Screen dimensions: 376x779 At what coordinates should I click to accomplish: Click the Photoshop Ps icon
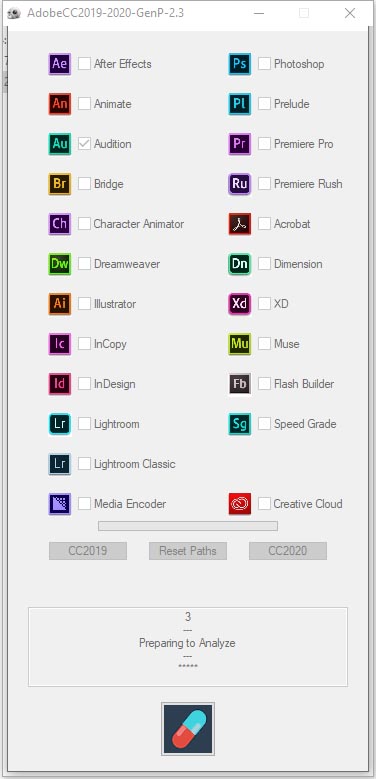(x=240, y=64)
